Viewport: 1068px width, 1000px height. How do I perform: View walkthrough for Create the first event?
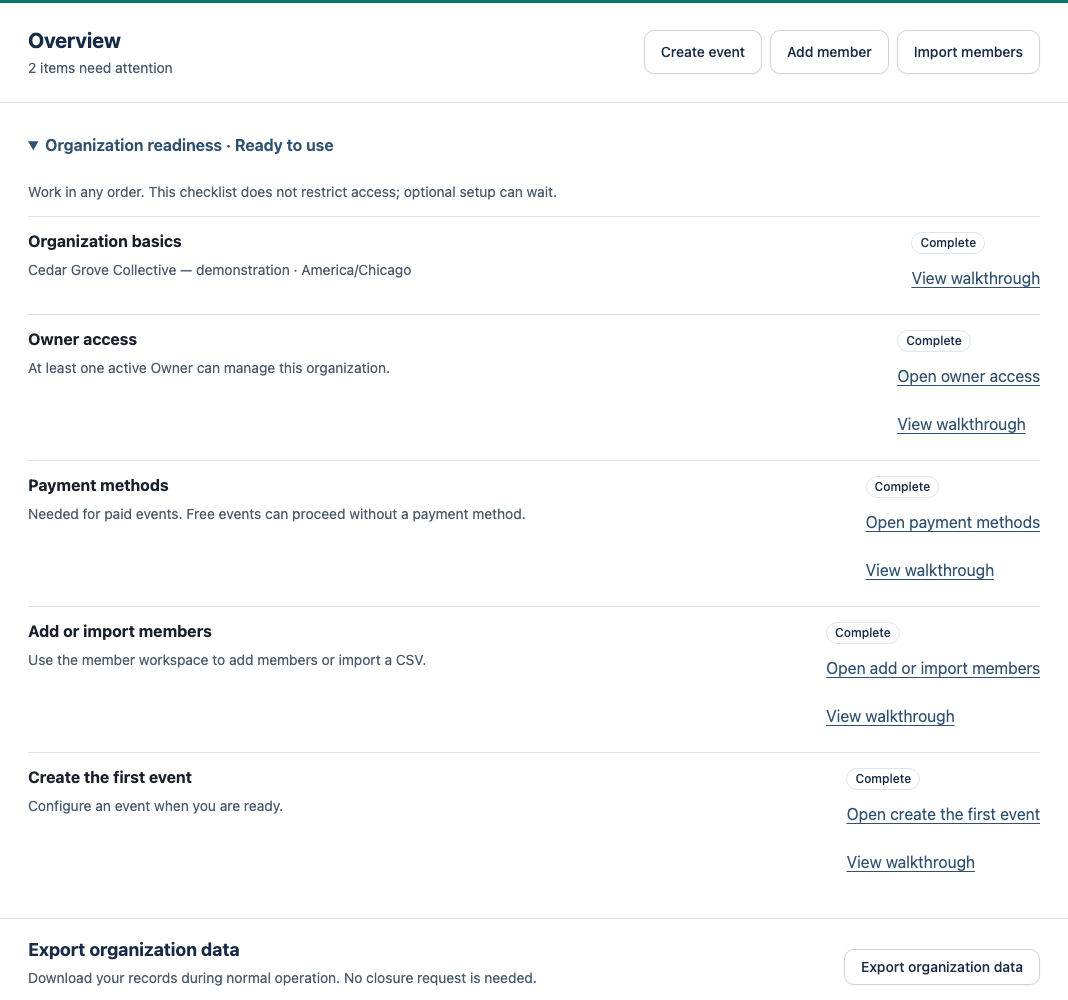910,862
